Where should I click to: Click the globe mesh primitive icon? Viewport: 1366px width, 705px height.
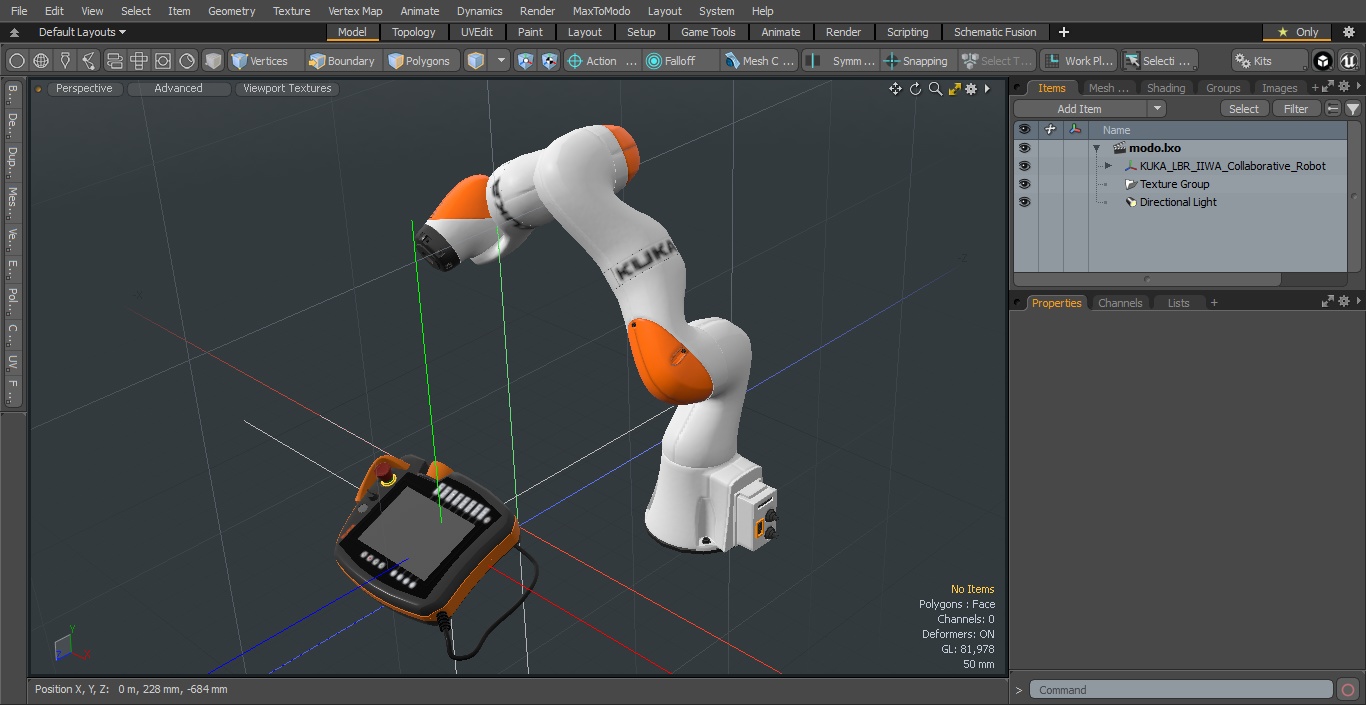[x=41, y=61]
